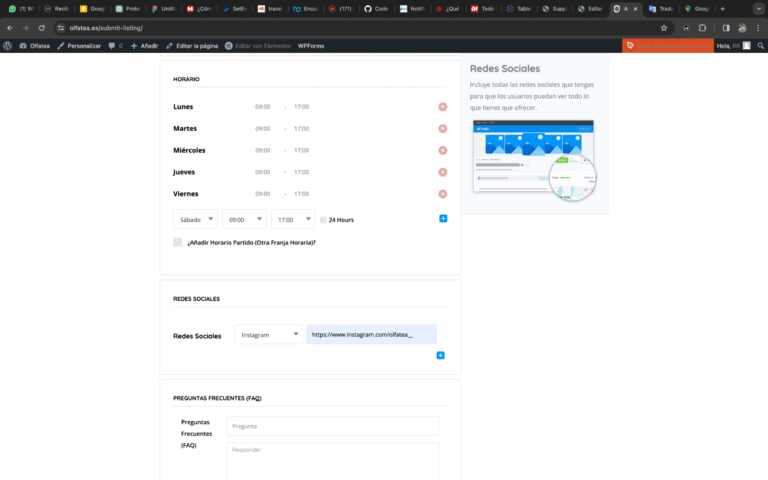Viewport: 768px width, 480px height.
Task: Remove the Miércoles schedule row
Action: 442,150
